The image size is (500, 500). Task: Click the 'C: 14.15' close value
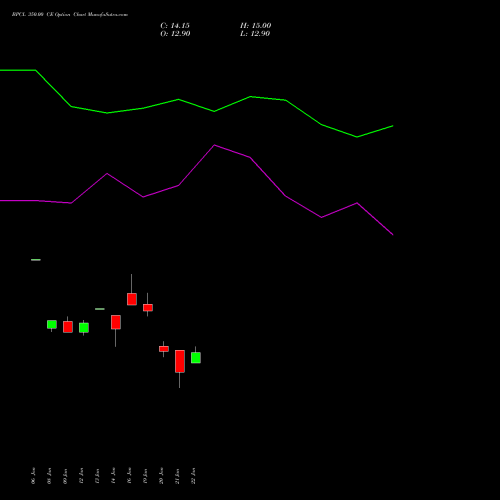coord(175,26)
